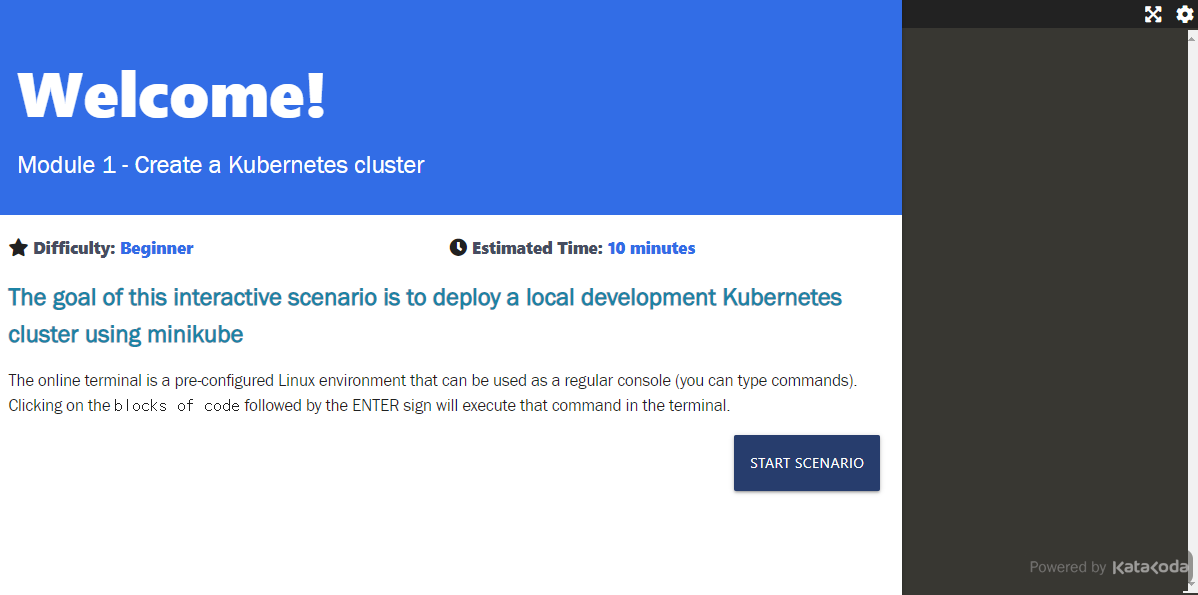Click the 'blocks of code' inline code text
The width and height of the screenshot is (1198, 595).
click(177, 406)
